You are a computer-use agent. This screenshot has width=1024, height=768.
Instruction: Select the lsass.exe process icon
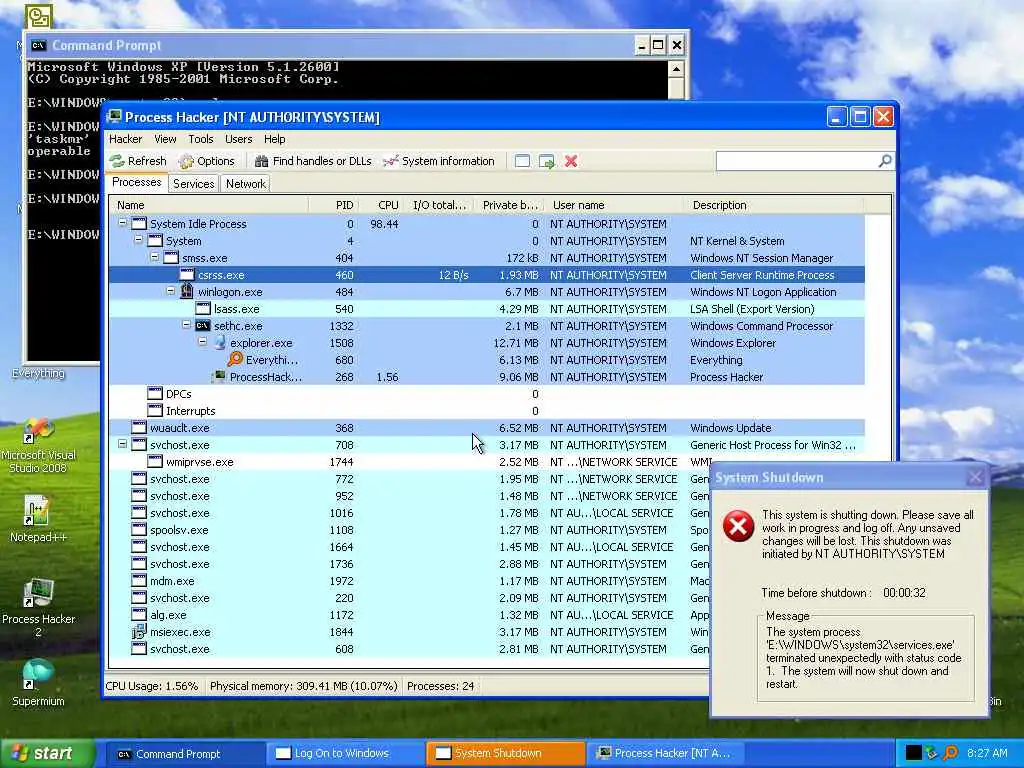[203, 309]
